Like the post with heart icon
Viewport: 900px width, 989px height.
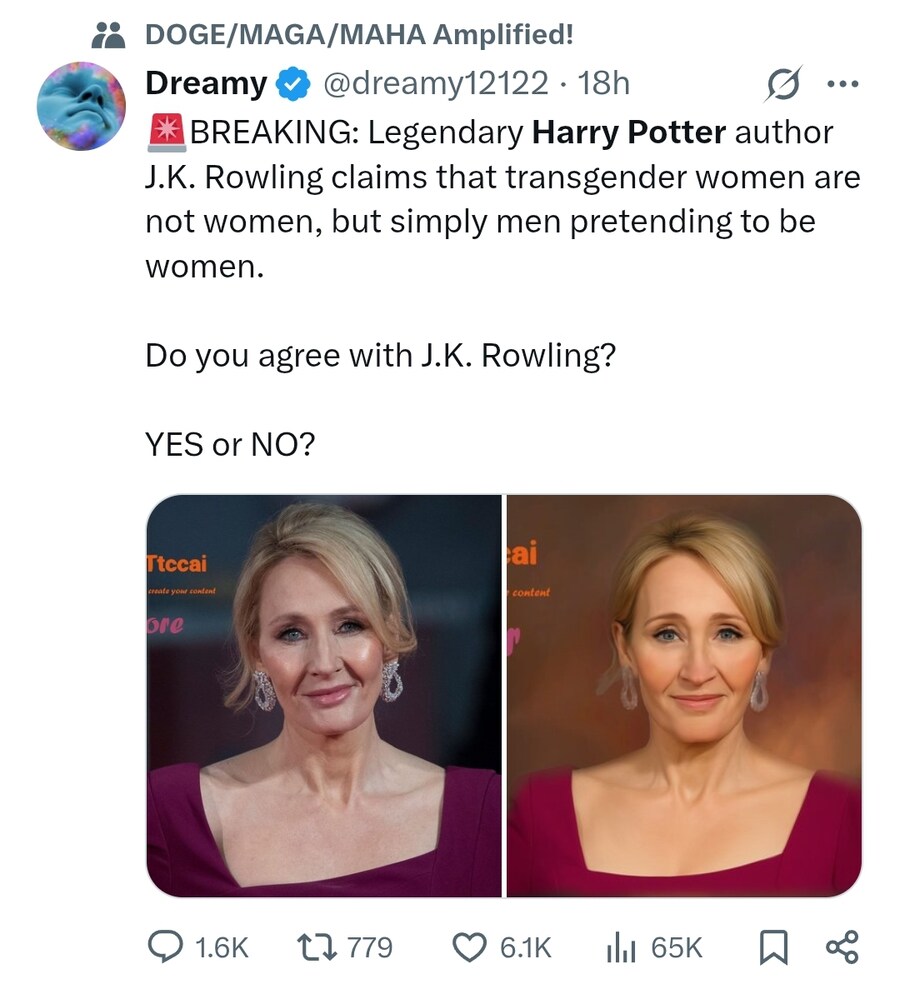(470, 948)
